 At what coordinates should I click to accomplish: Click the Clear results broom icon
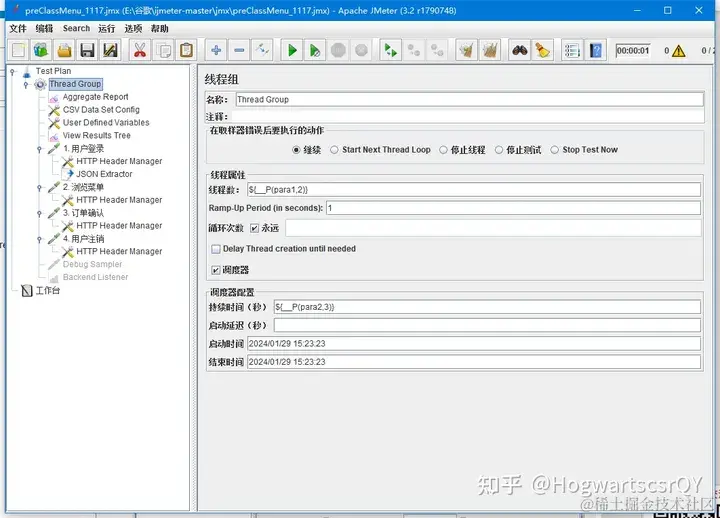[x=467, y=50]
